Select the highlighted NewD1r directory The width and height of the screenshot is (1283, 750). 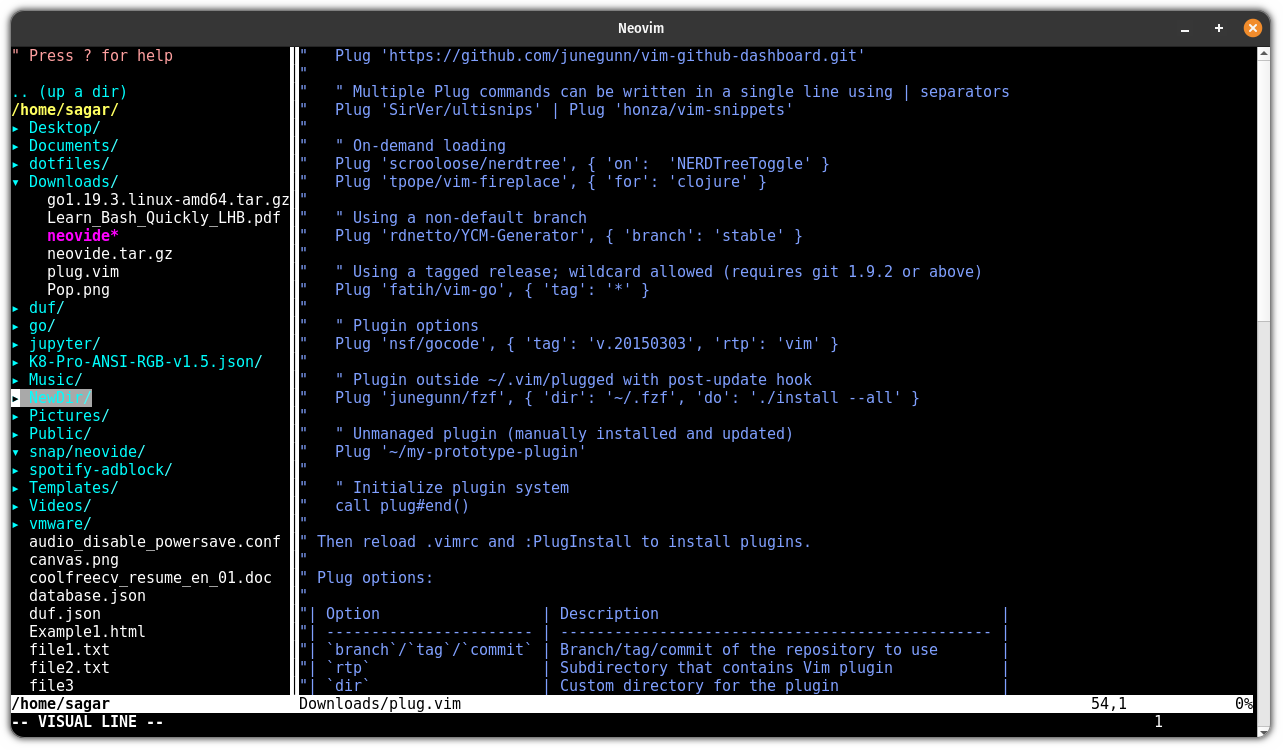[x=57, y=397]
